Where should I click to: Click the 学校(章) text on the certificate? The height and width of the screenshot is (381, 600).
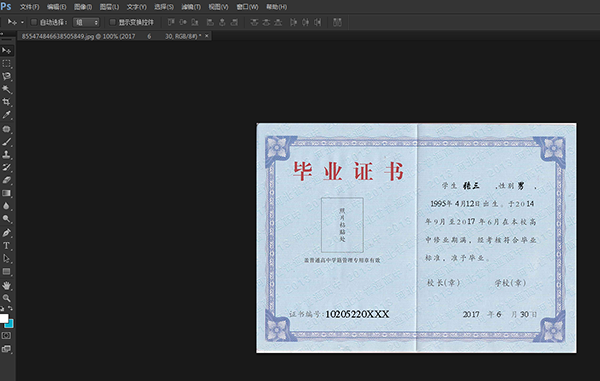pyautogui.click(x=510, y=283)
